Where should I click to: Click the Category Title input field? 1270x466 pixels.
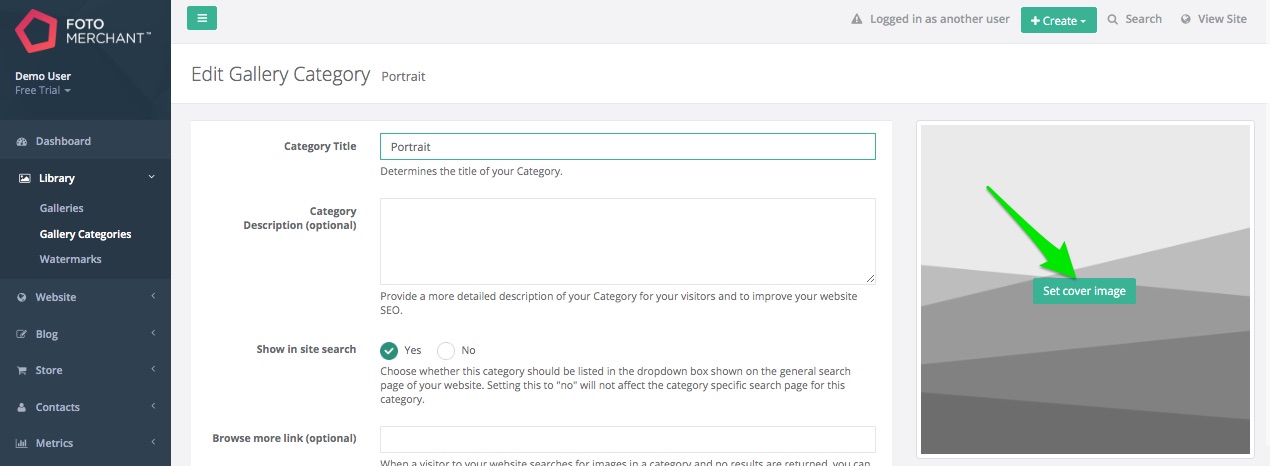[628, 147]
